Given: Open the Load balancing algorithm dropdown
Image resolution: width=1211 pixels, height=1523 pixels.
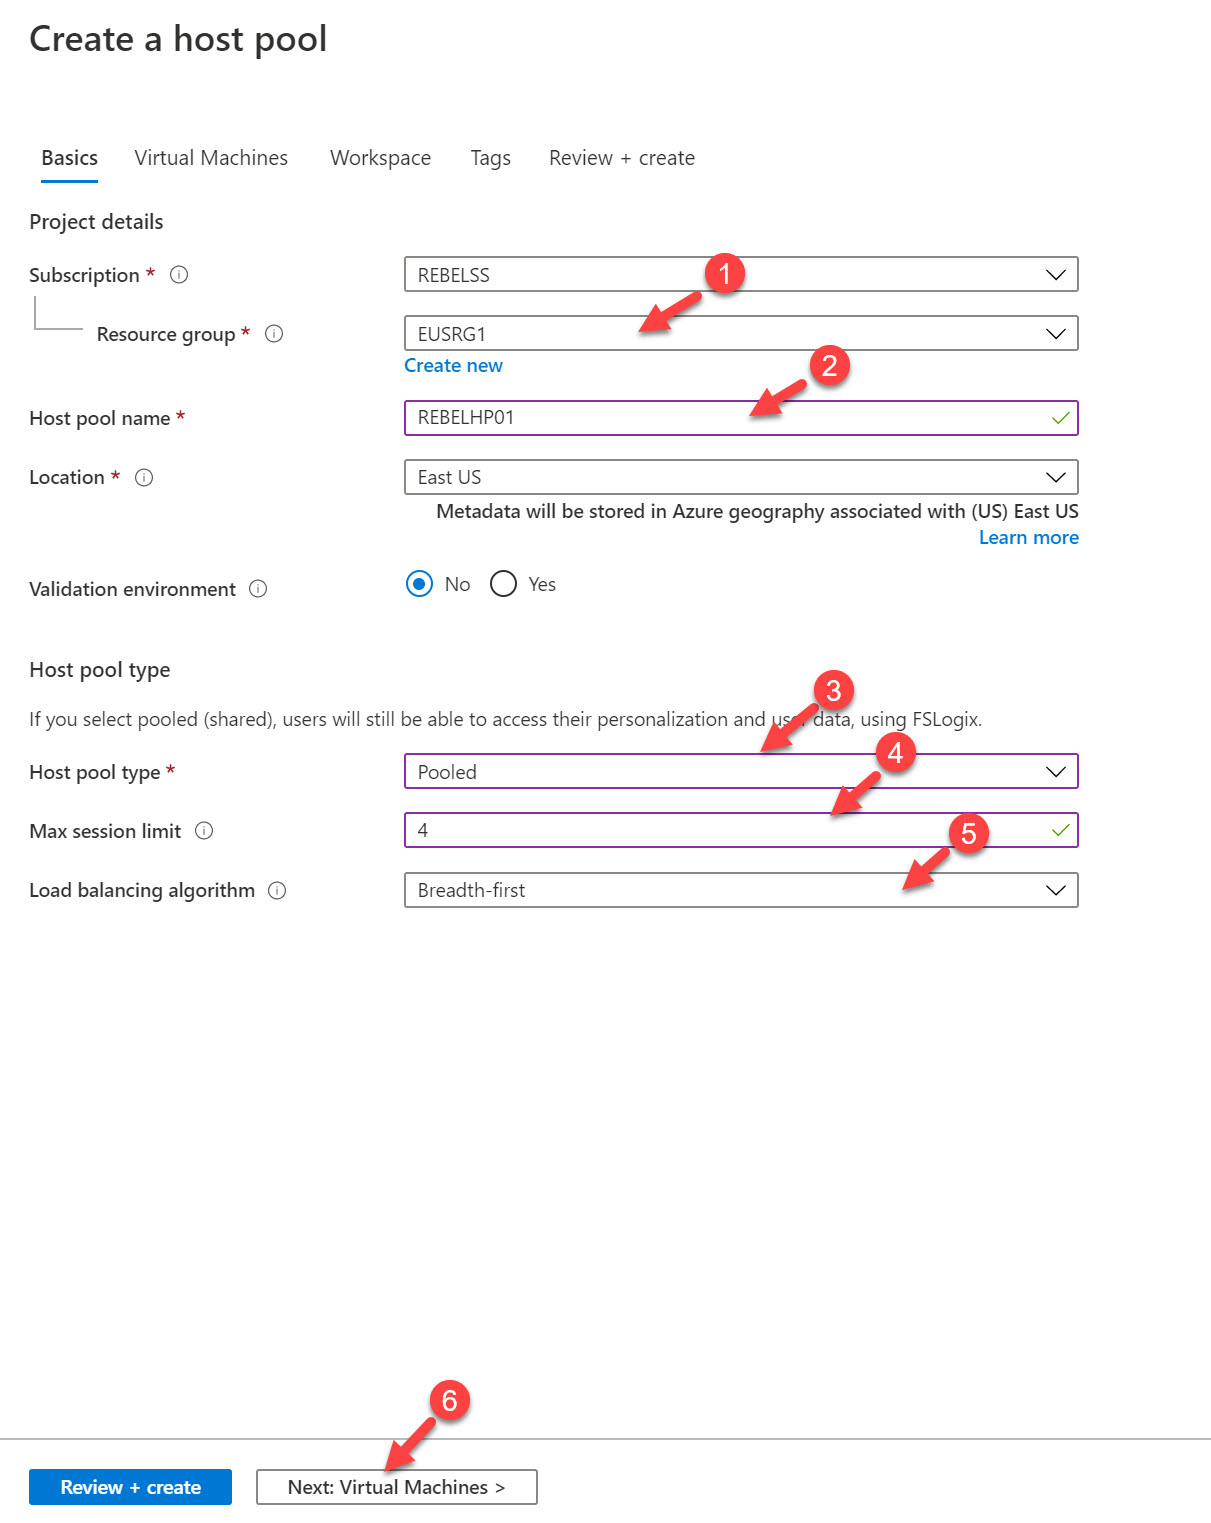Looking at the screenshot, I should coord(741,890).
